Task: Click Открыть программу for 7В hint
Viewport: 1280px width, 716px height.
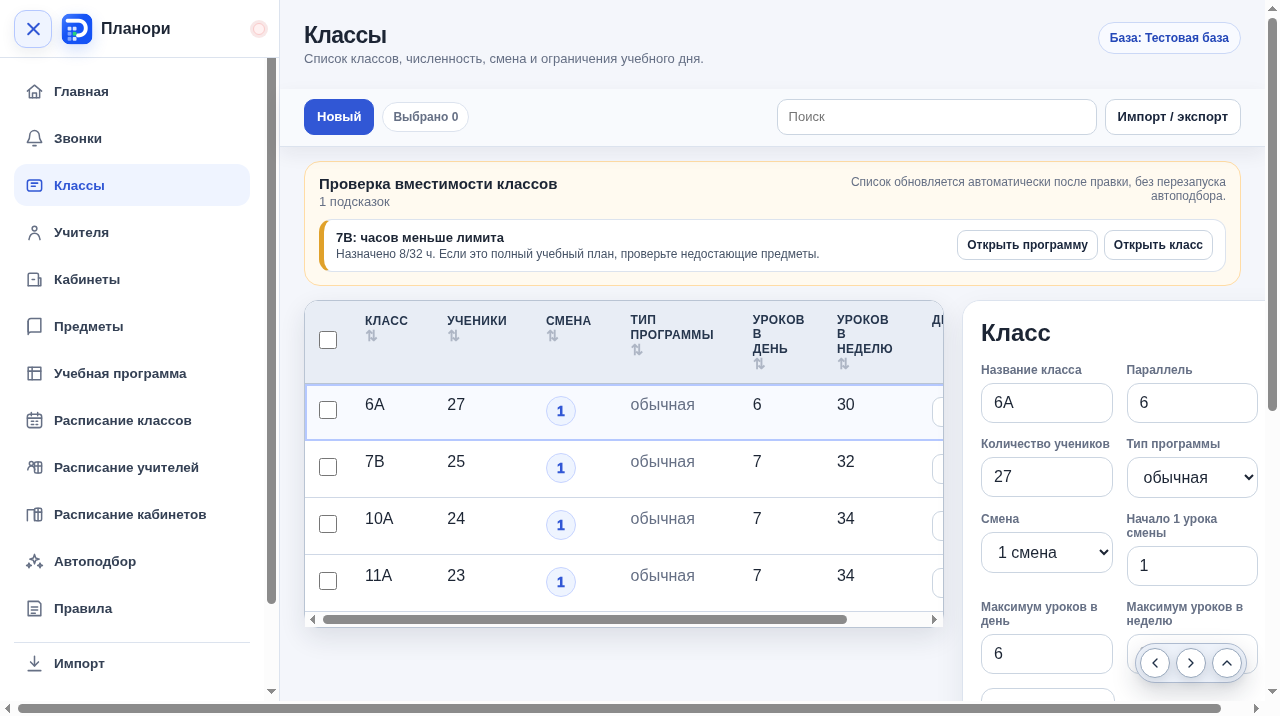Action: tap(1027, 245)
